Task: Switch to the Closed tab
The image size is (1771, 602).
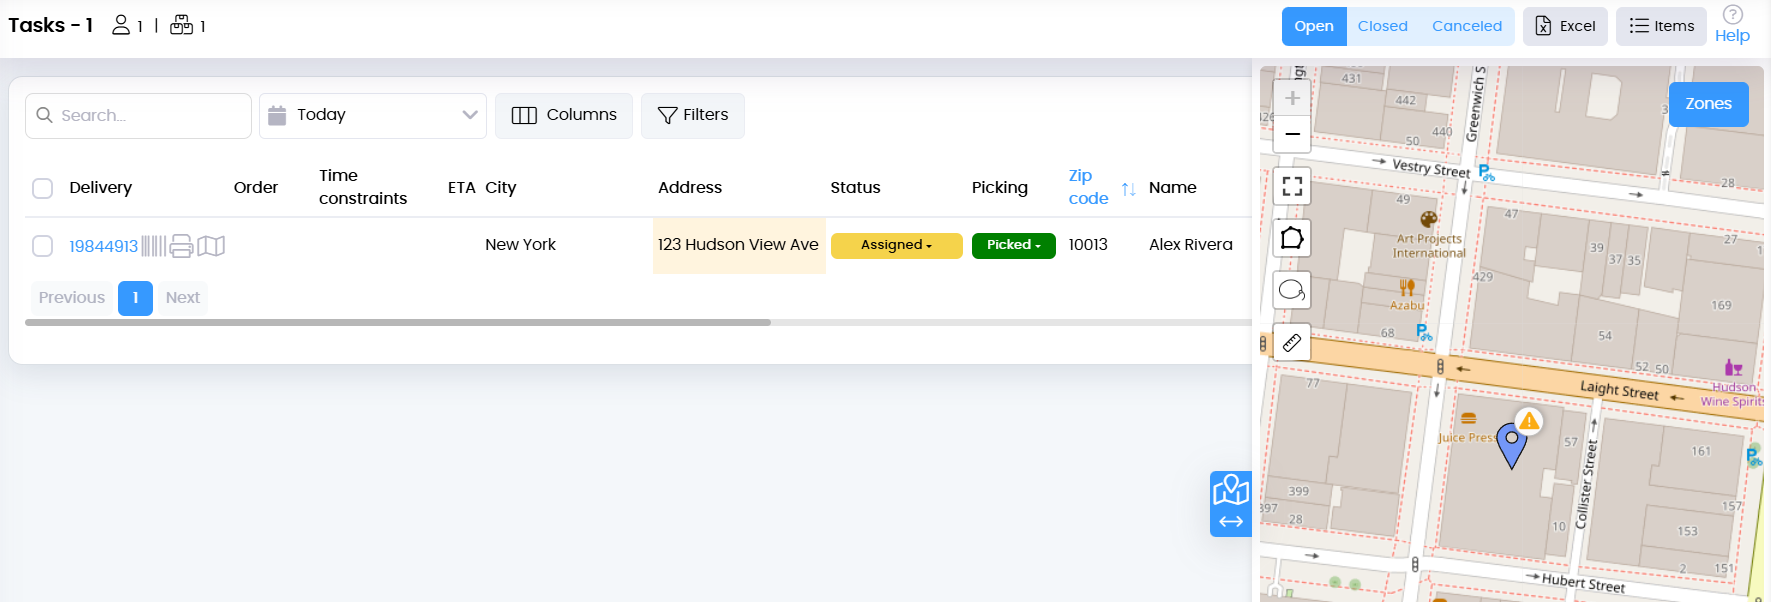Action: pos(1382,26)
